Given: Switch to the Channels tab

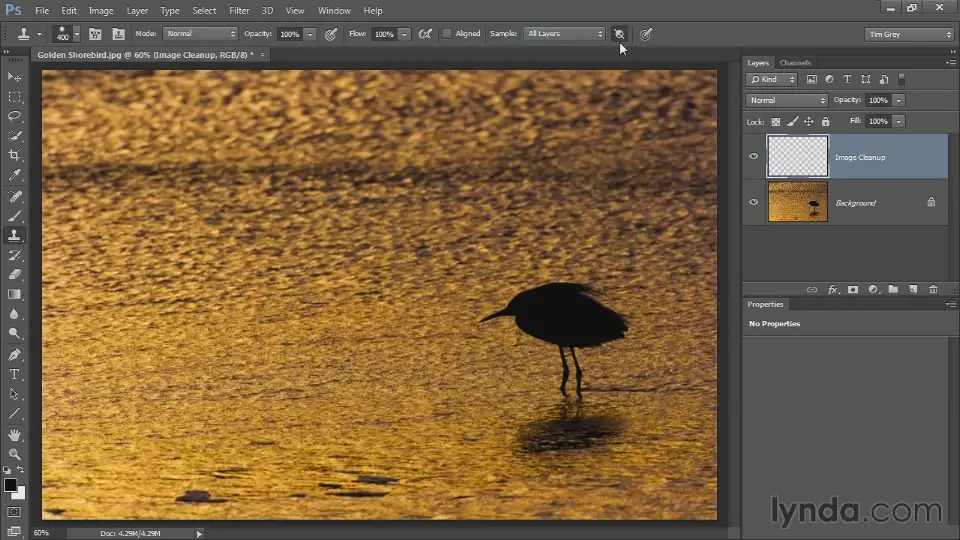Looking at the screenshot, I should [x=795, y=63].
